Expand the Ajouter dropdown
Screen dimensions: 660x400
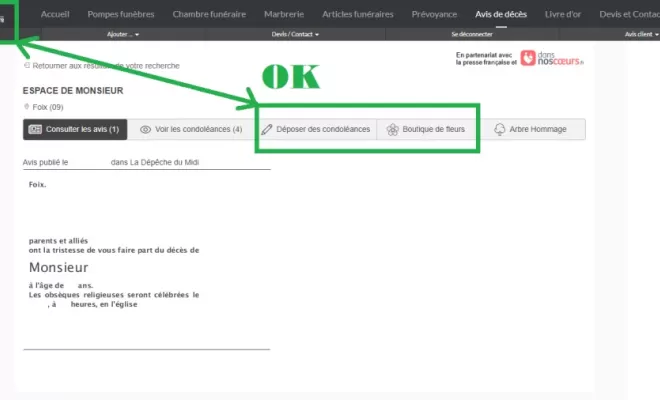click(123, 34)
